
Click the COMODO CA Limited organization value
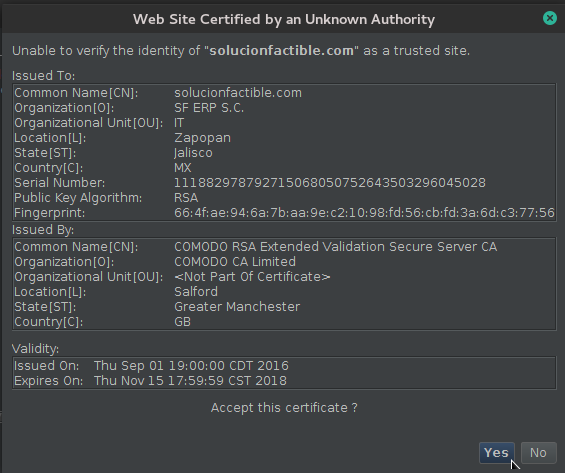(x=235, y=262)
